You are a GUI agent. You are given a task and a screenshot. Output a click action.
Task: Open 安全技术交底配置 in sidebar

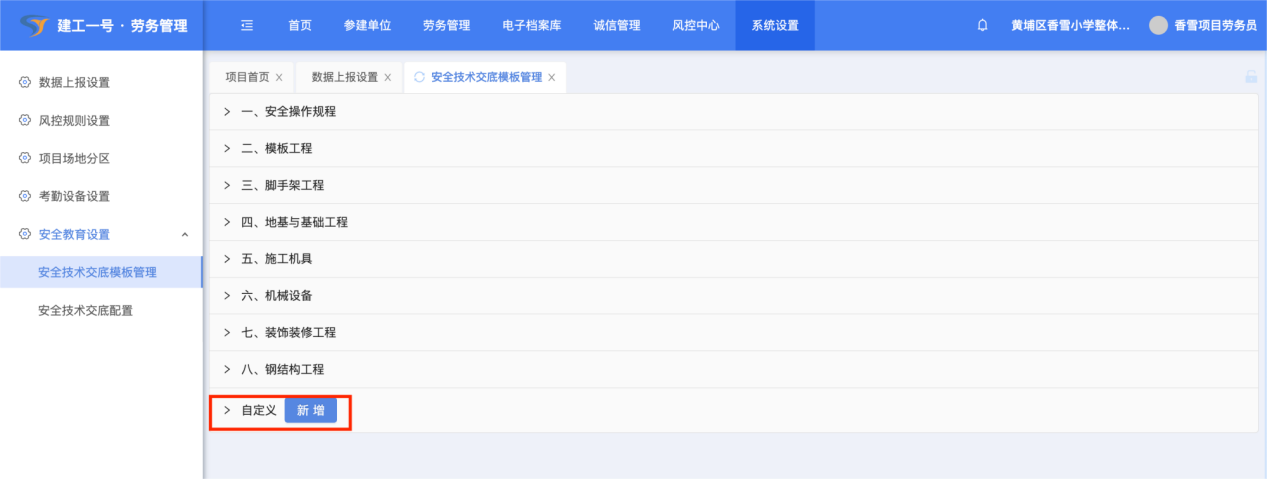tap(85, 310)
